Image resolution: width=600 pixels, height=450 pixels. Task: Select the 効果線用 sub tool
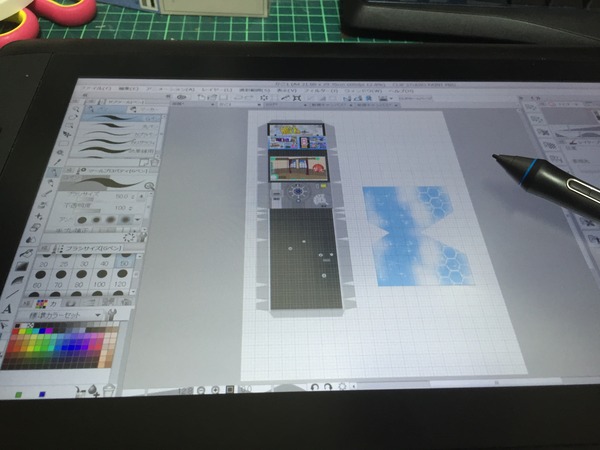pyautogui.click(x=112, y=152)
